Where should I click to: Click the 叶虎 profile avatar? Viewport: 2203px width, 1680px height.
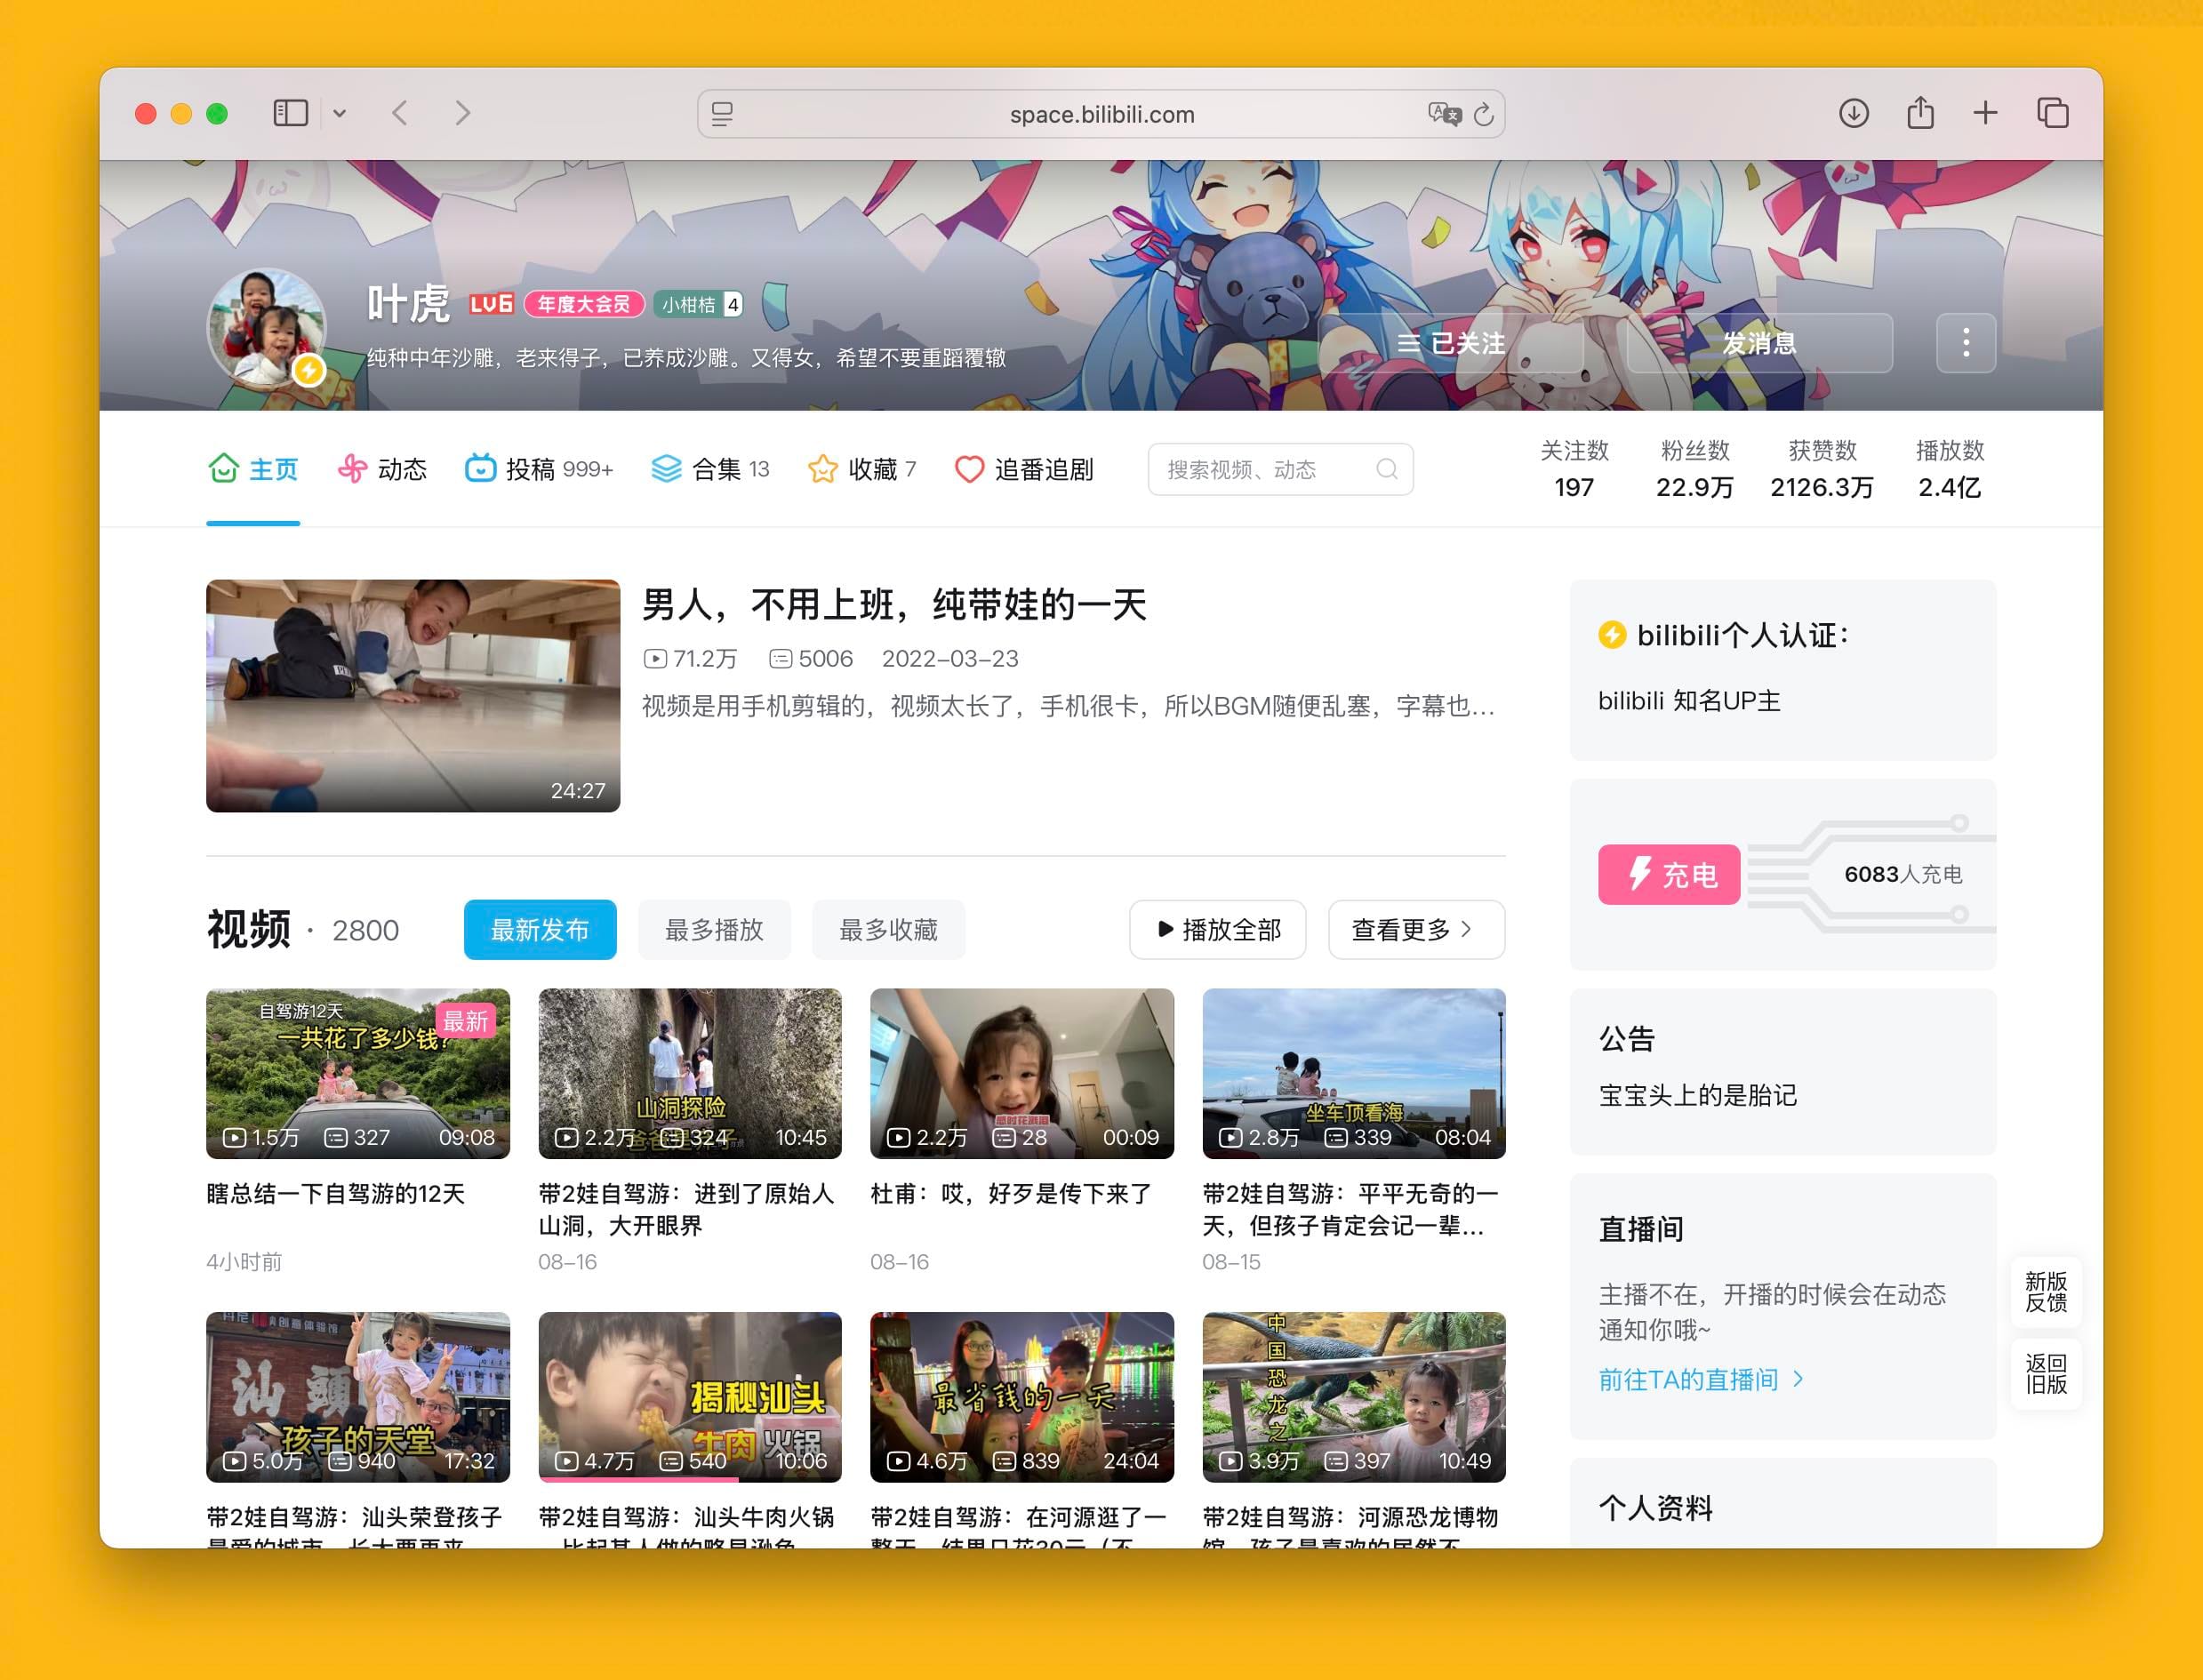266,329
